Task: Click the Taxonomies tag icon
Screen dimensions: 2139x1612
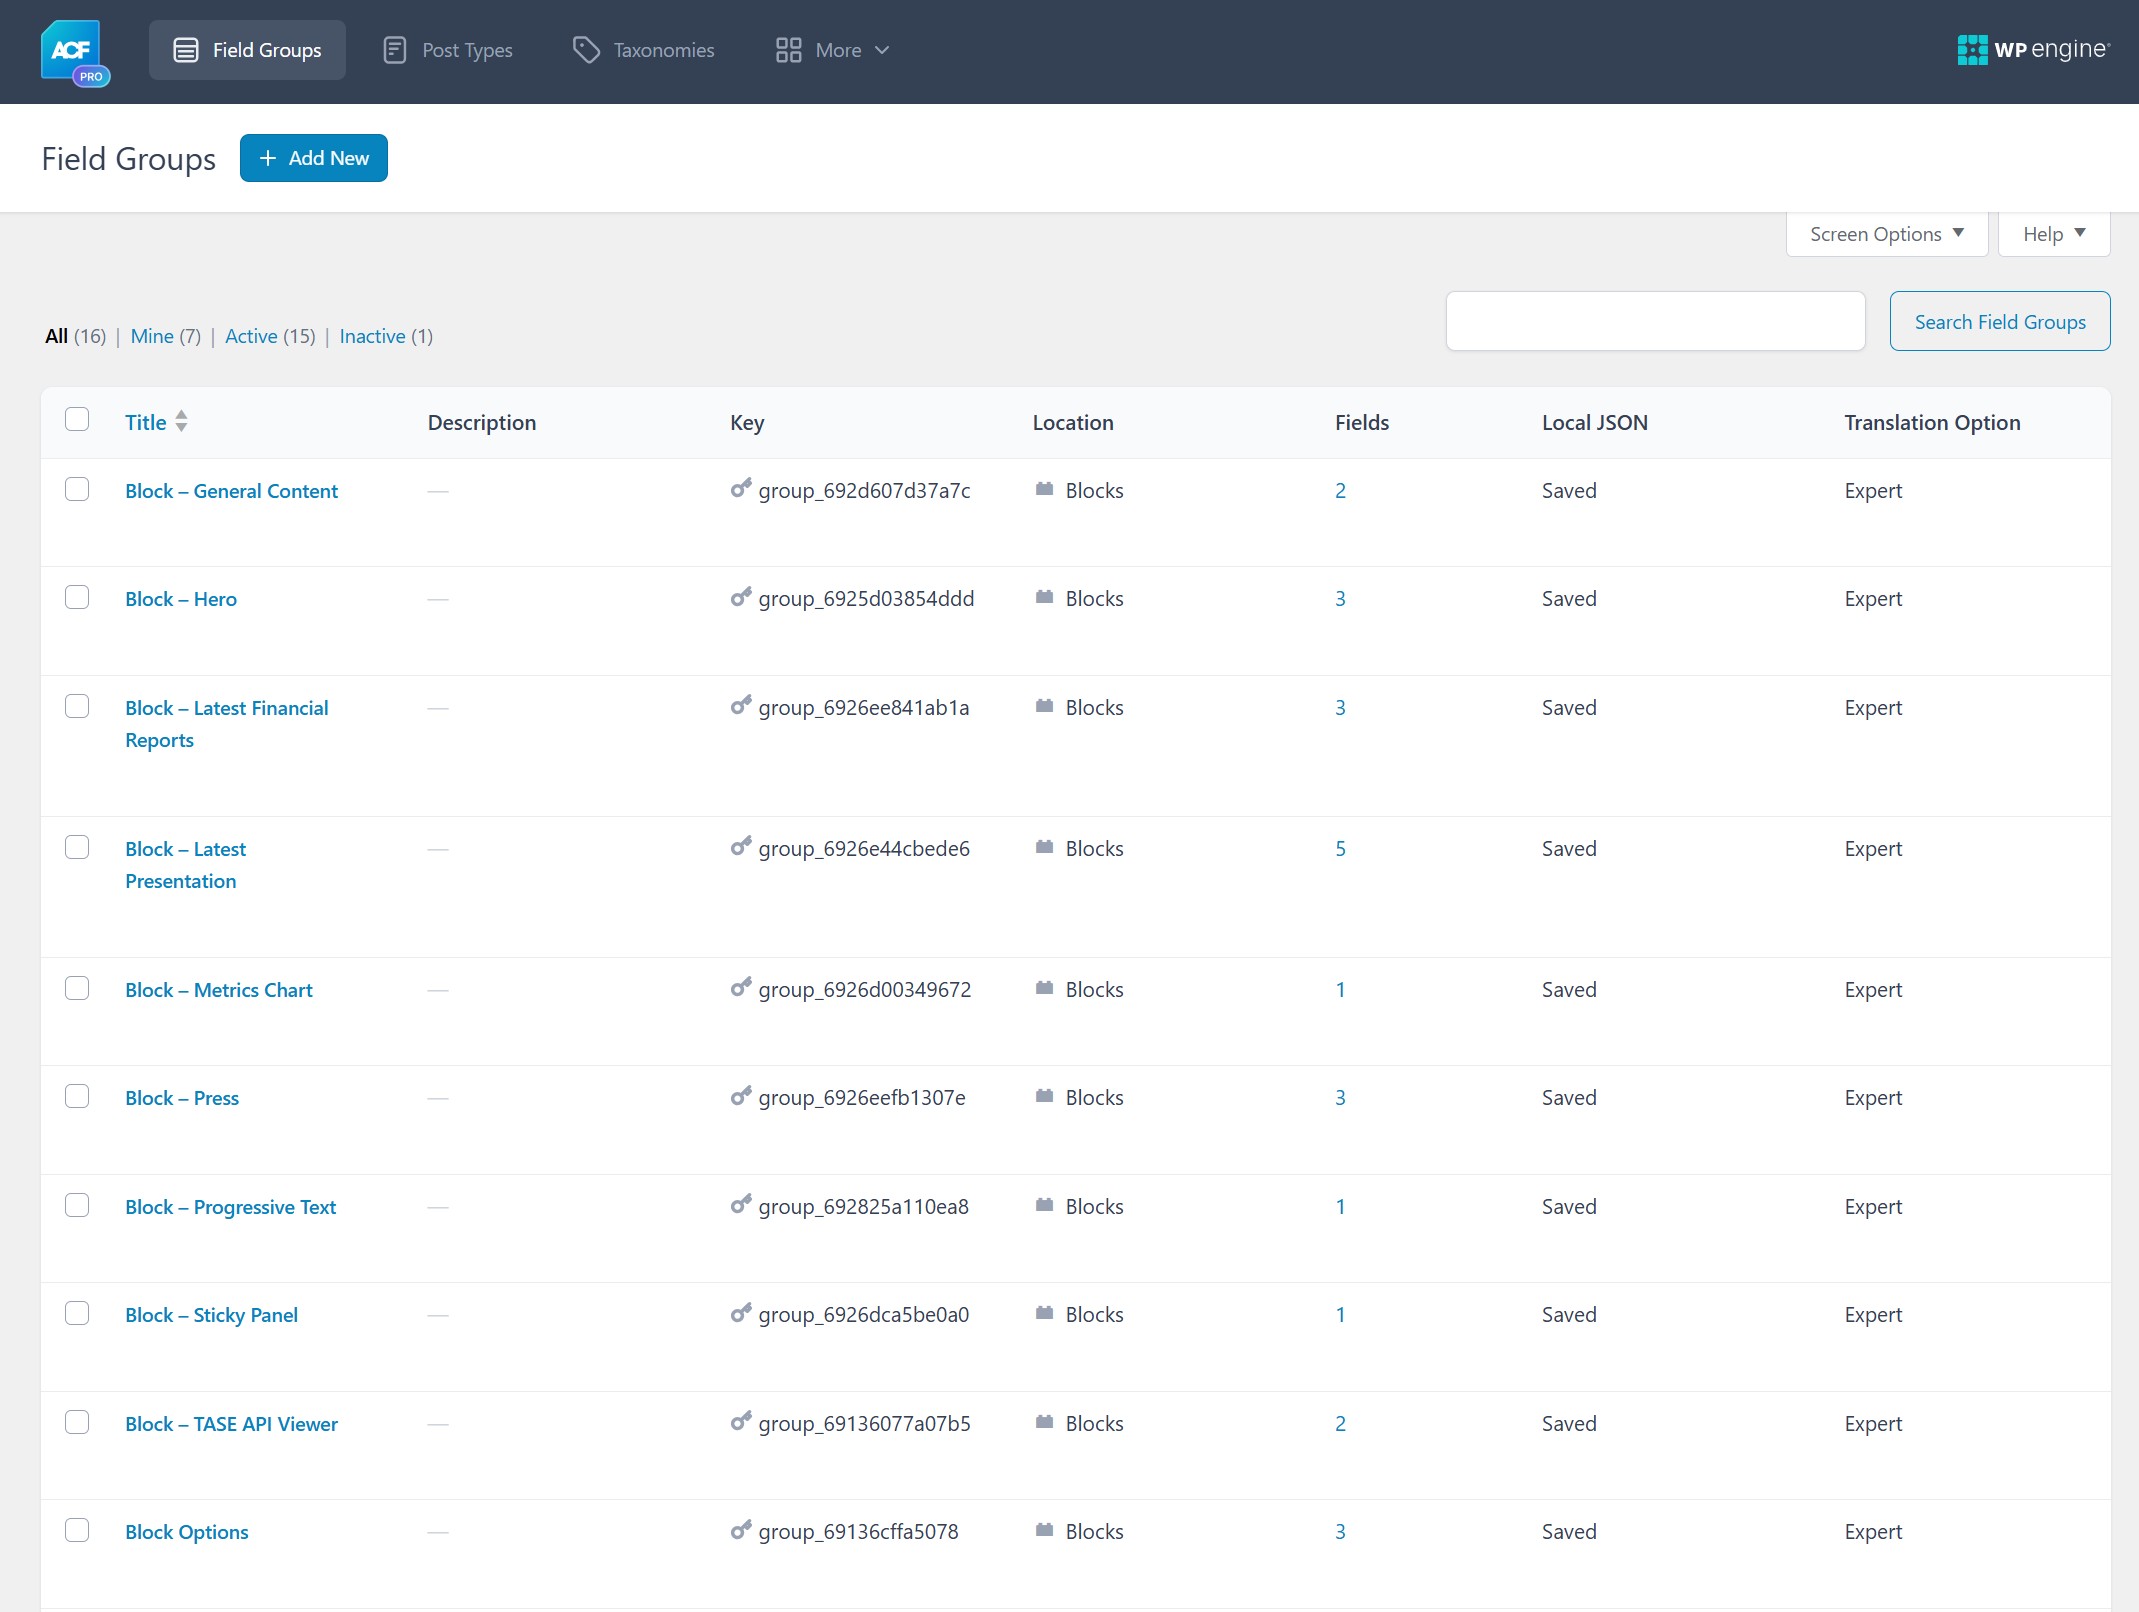Action: [x=586, y=50]
